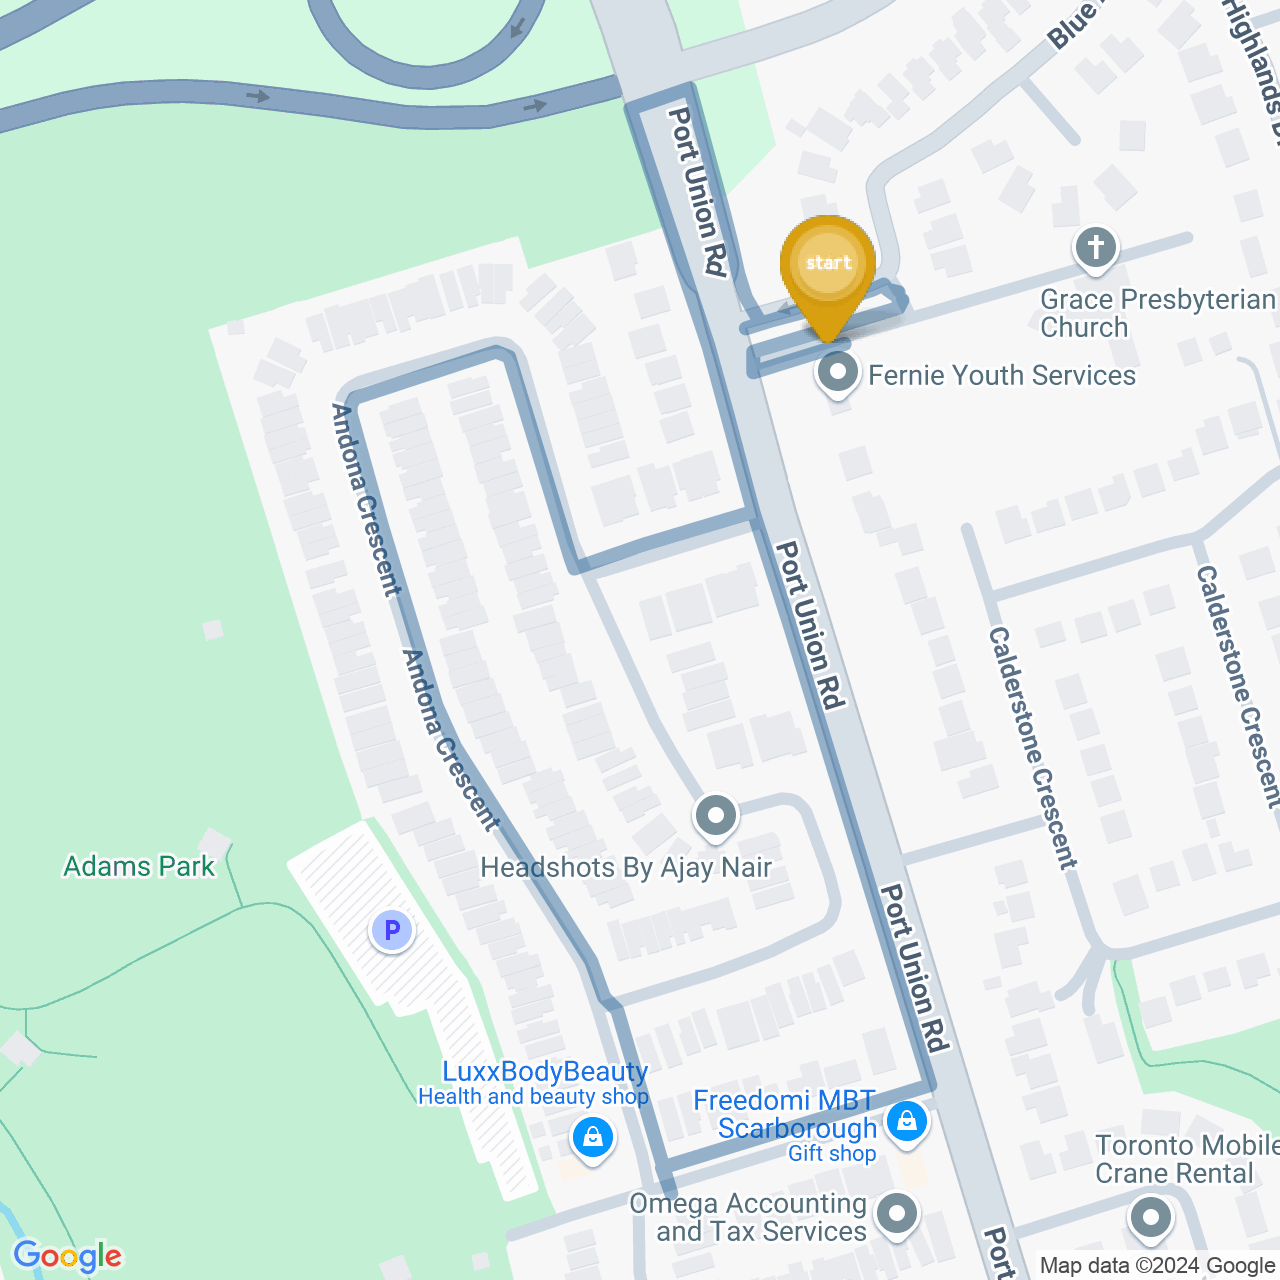
Task: Select the Omega Accounting and Tax Services label
Action: 748,1217
